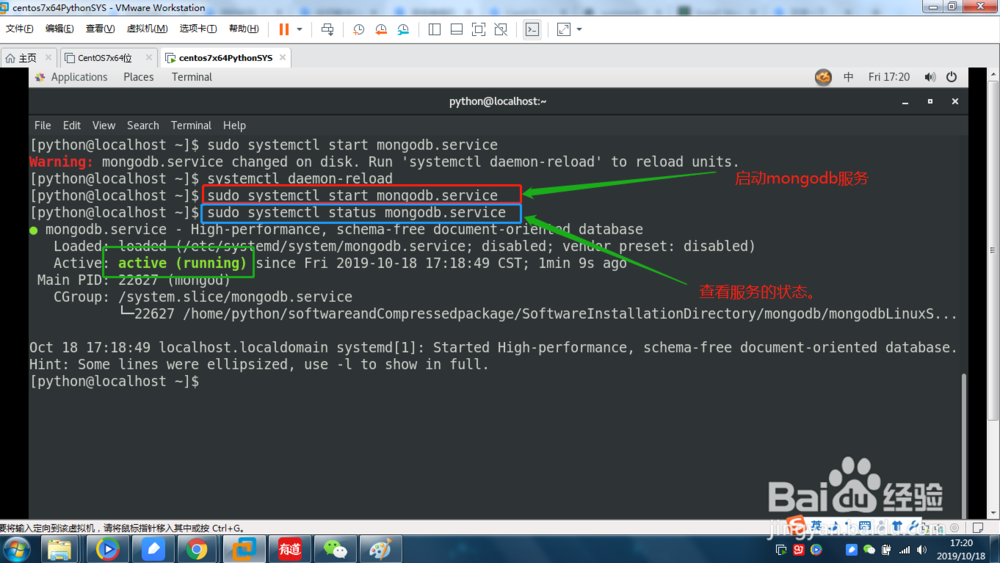Viewport: 1000px width, 563px height.
Task: Open the 查看(V) menu
Action: point(100,29)
